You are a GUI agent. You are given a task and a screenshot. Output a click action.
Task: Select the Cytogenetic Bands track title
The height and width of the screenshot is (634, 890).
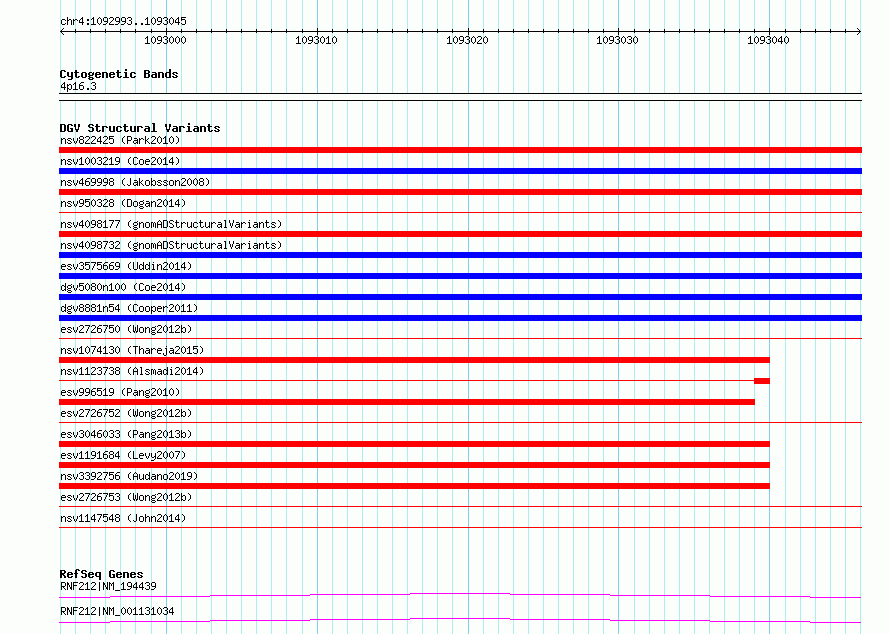(119, 74)
